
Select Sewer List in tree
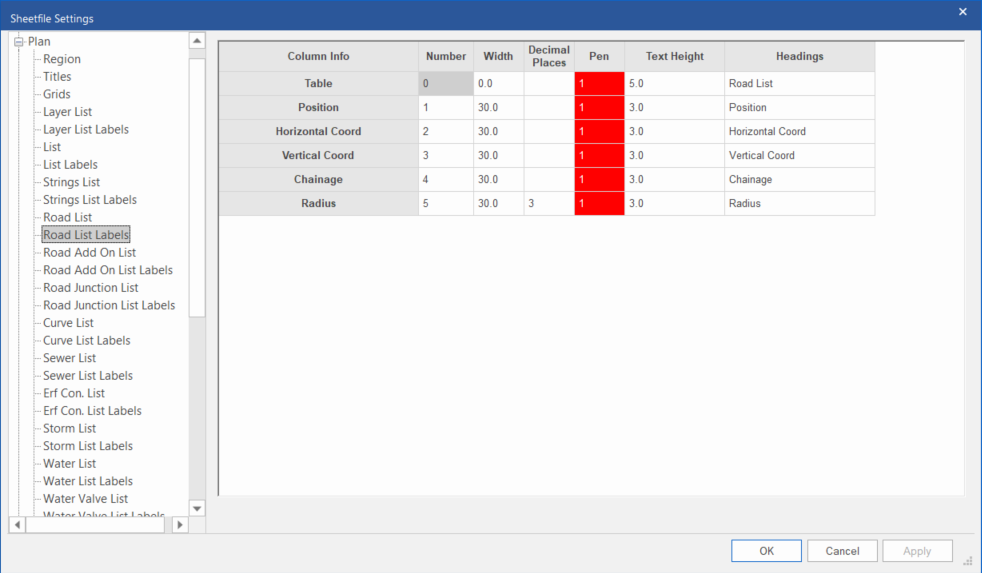point(69,358)
